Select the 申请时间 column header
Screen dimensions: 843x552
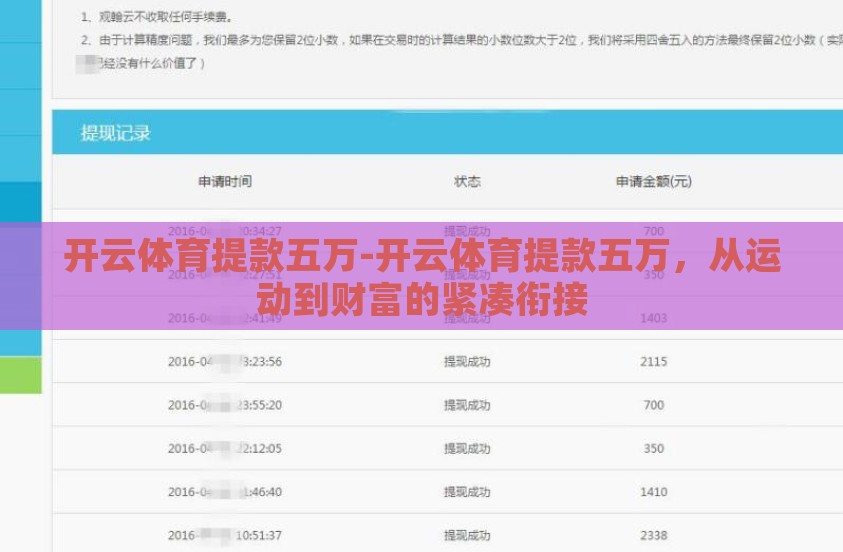coord(225,182)
